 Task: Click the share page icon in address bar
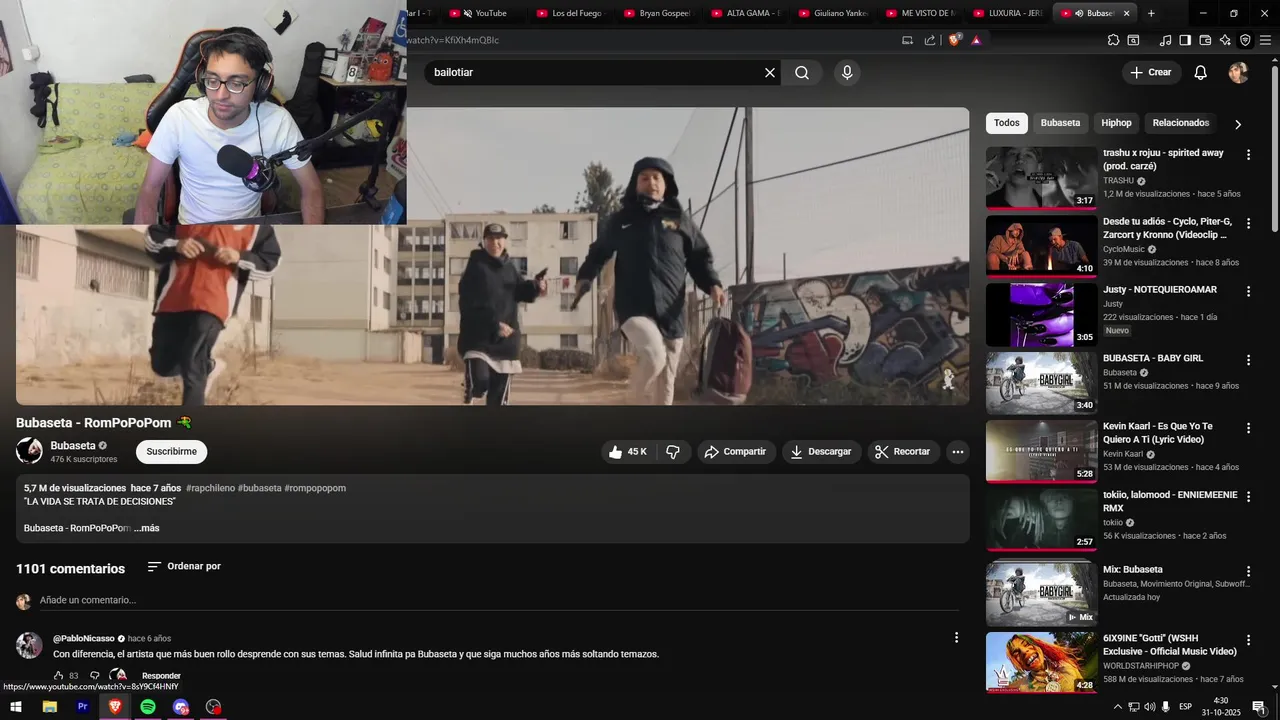[x=930, y=40]
